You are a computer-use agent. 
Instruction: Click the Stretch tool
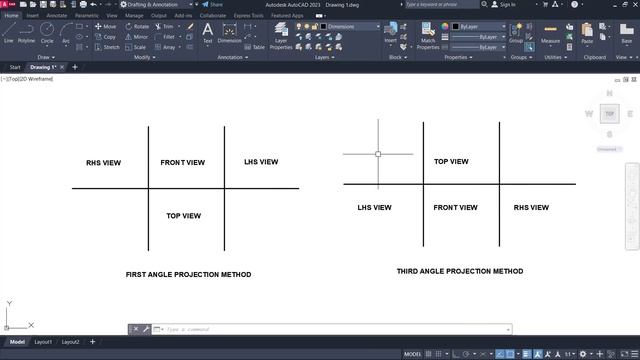click(x=107, y=47)
